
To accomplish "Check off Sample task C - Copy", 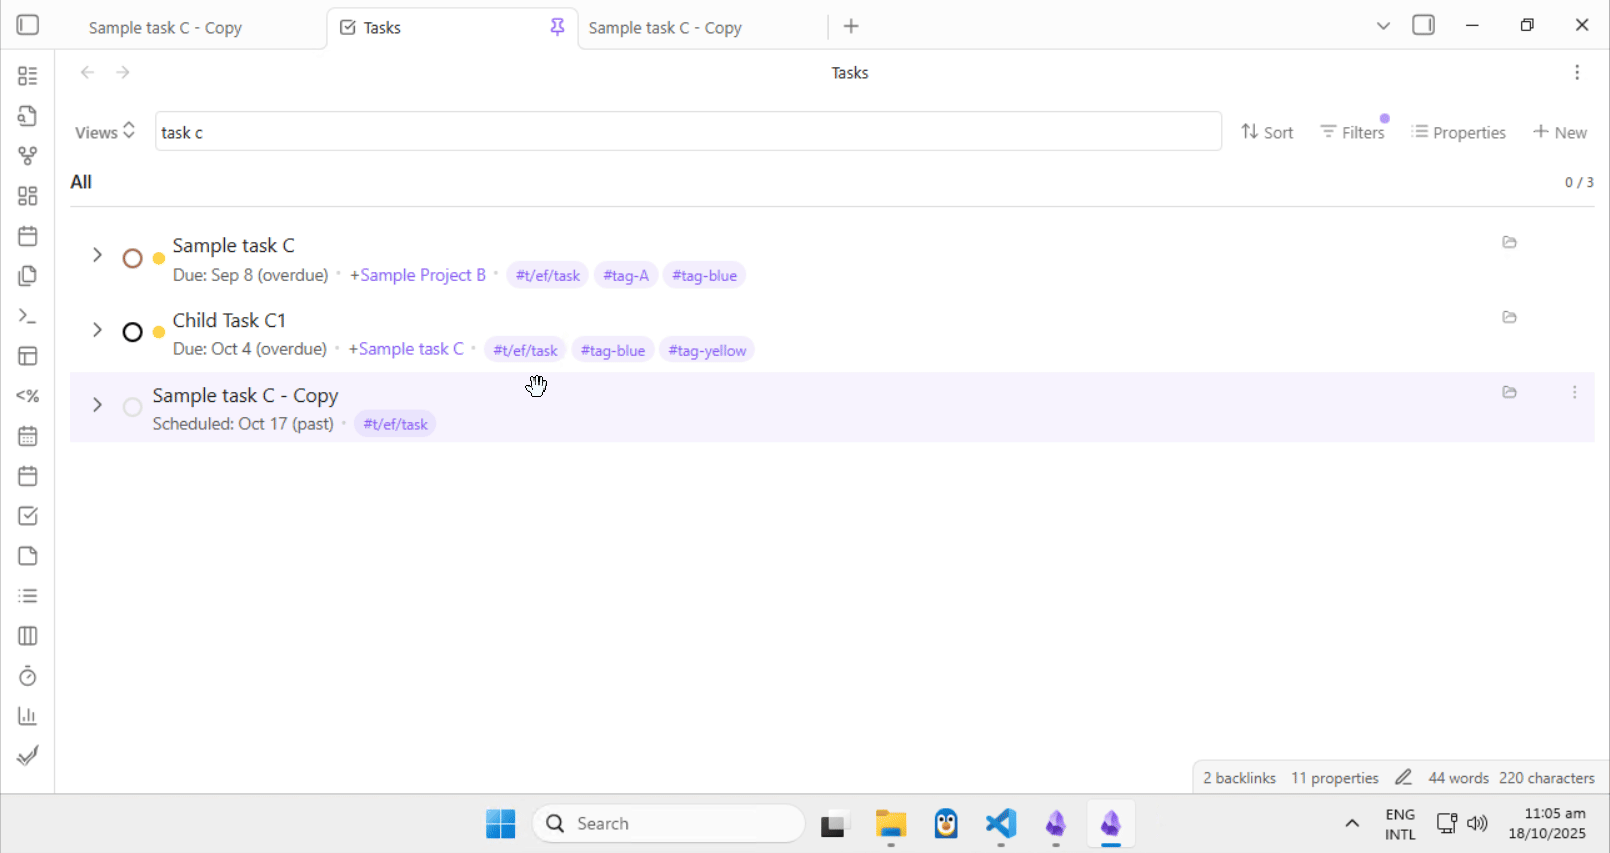I will click(x=132, y=407).
